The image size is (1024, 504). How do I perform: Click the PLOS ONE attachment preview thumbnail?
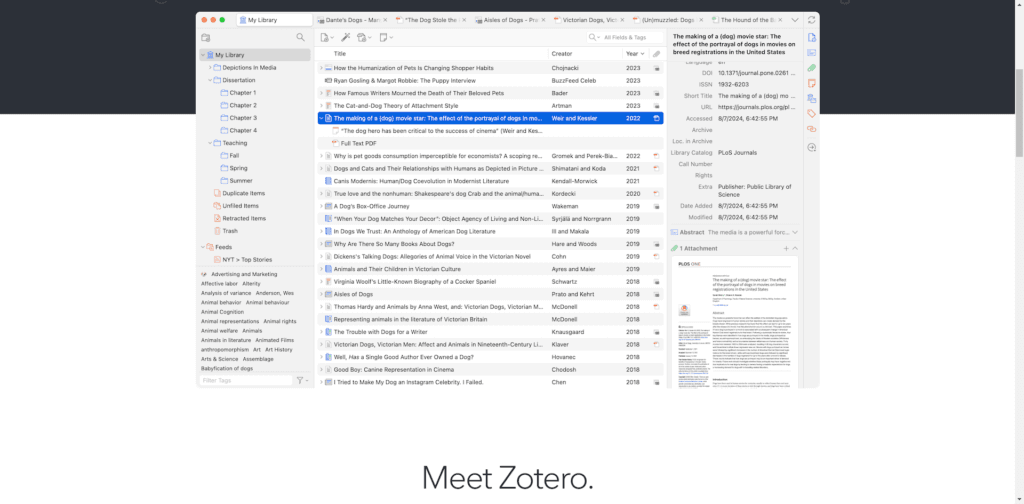[x=735, y=322]
